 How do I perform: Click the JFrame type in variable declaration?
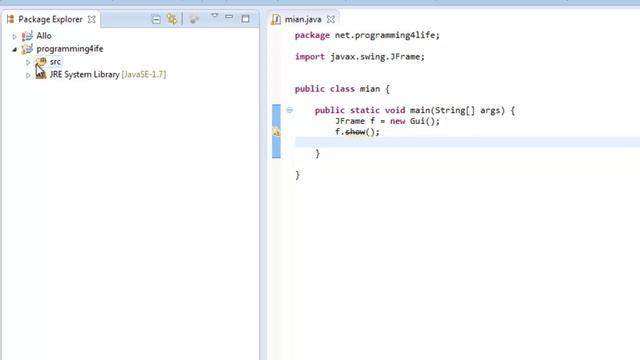(350, 121)
